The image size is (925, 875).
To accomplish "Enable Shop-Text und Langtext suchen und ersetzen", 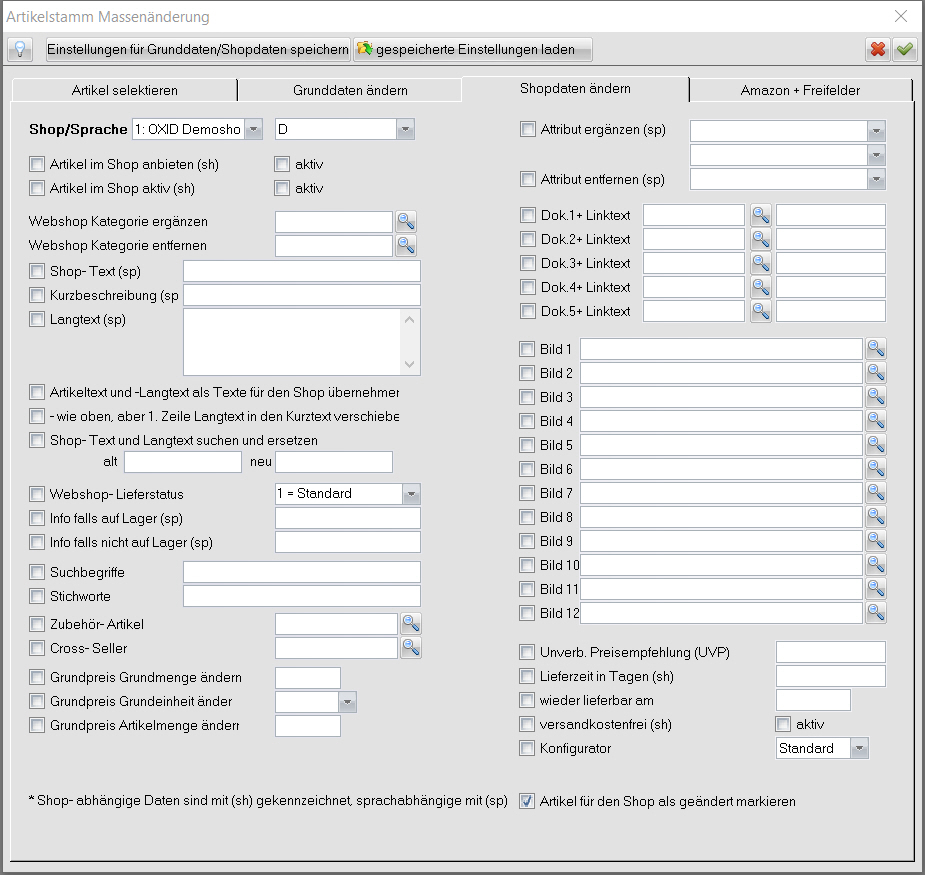I will 37,440.
